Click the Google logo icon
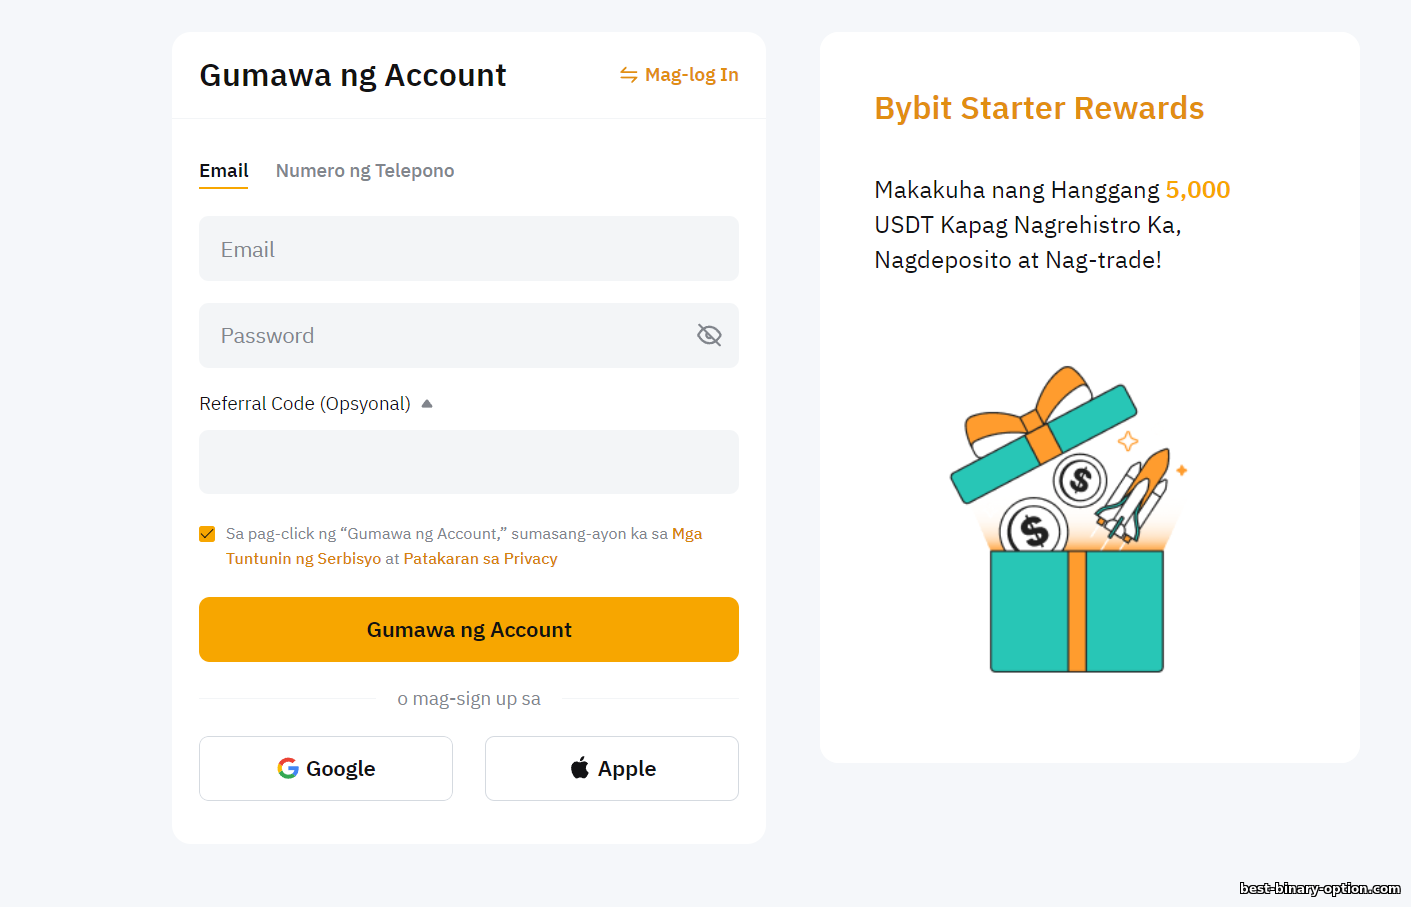 click(288, 768)
